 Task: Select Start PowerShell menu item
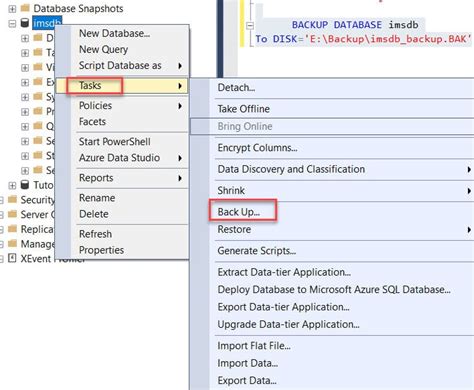click(123, 142)
